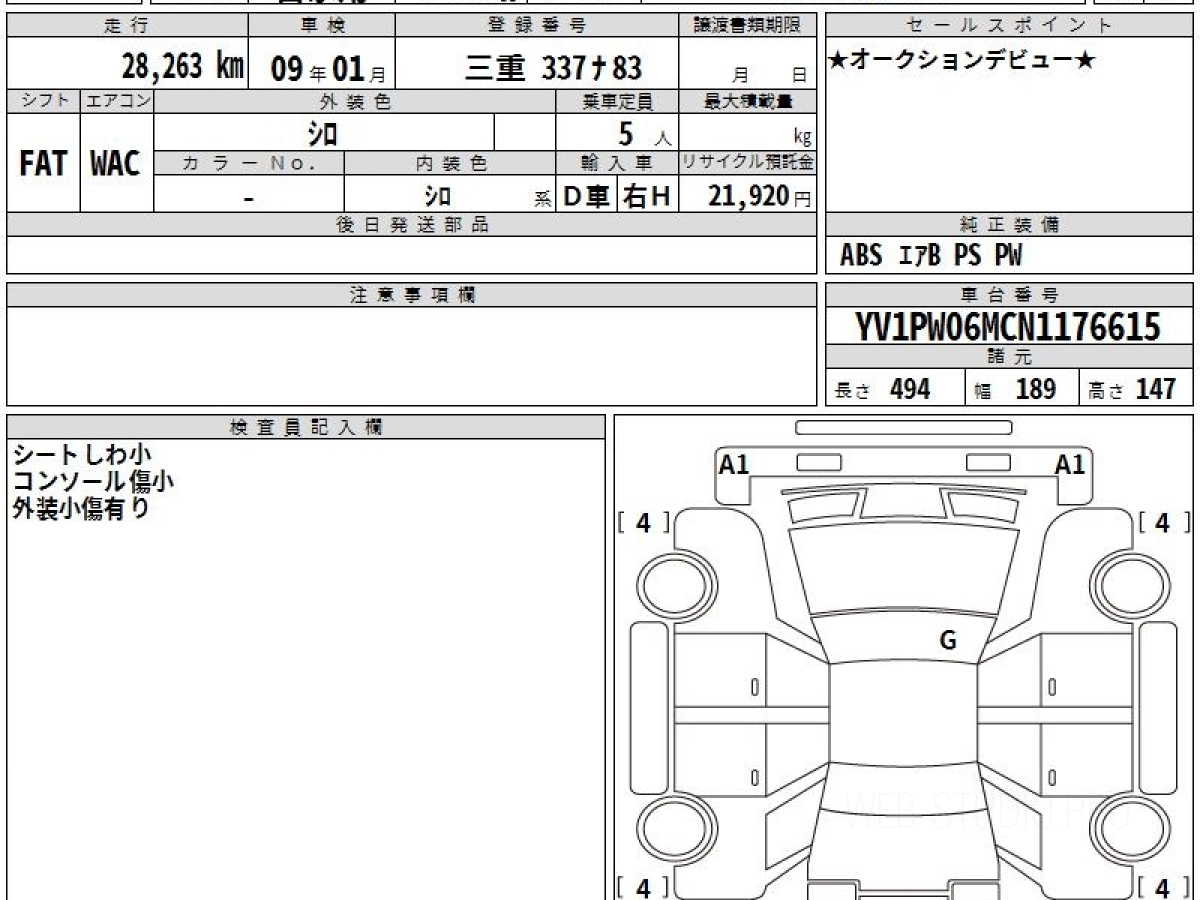
Task: Click the G damage mark on the diagram
Action: coord(947,641)
